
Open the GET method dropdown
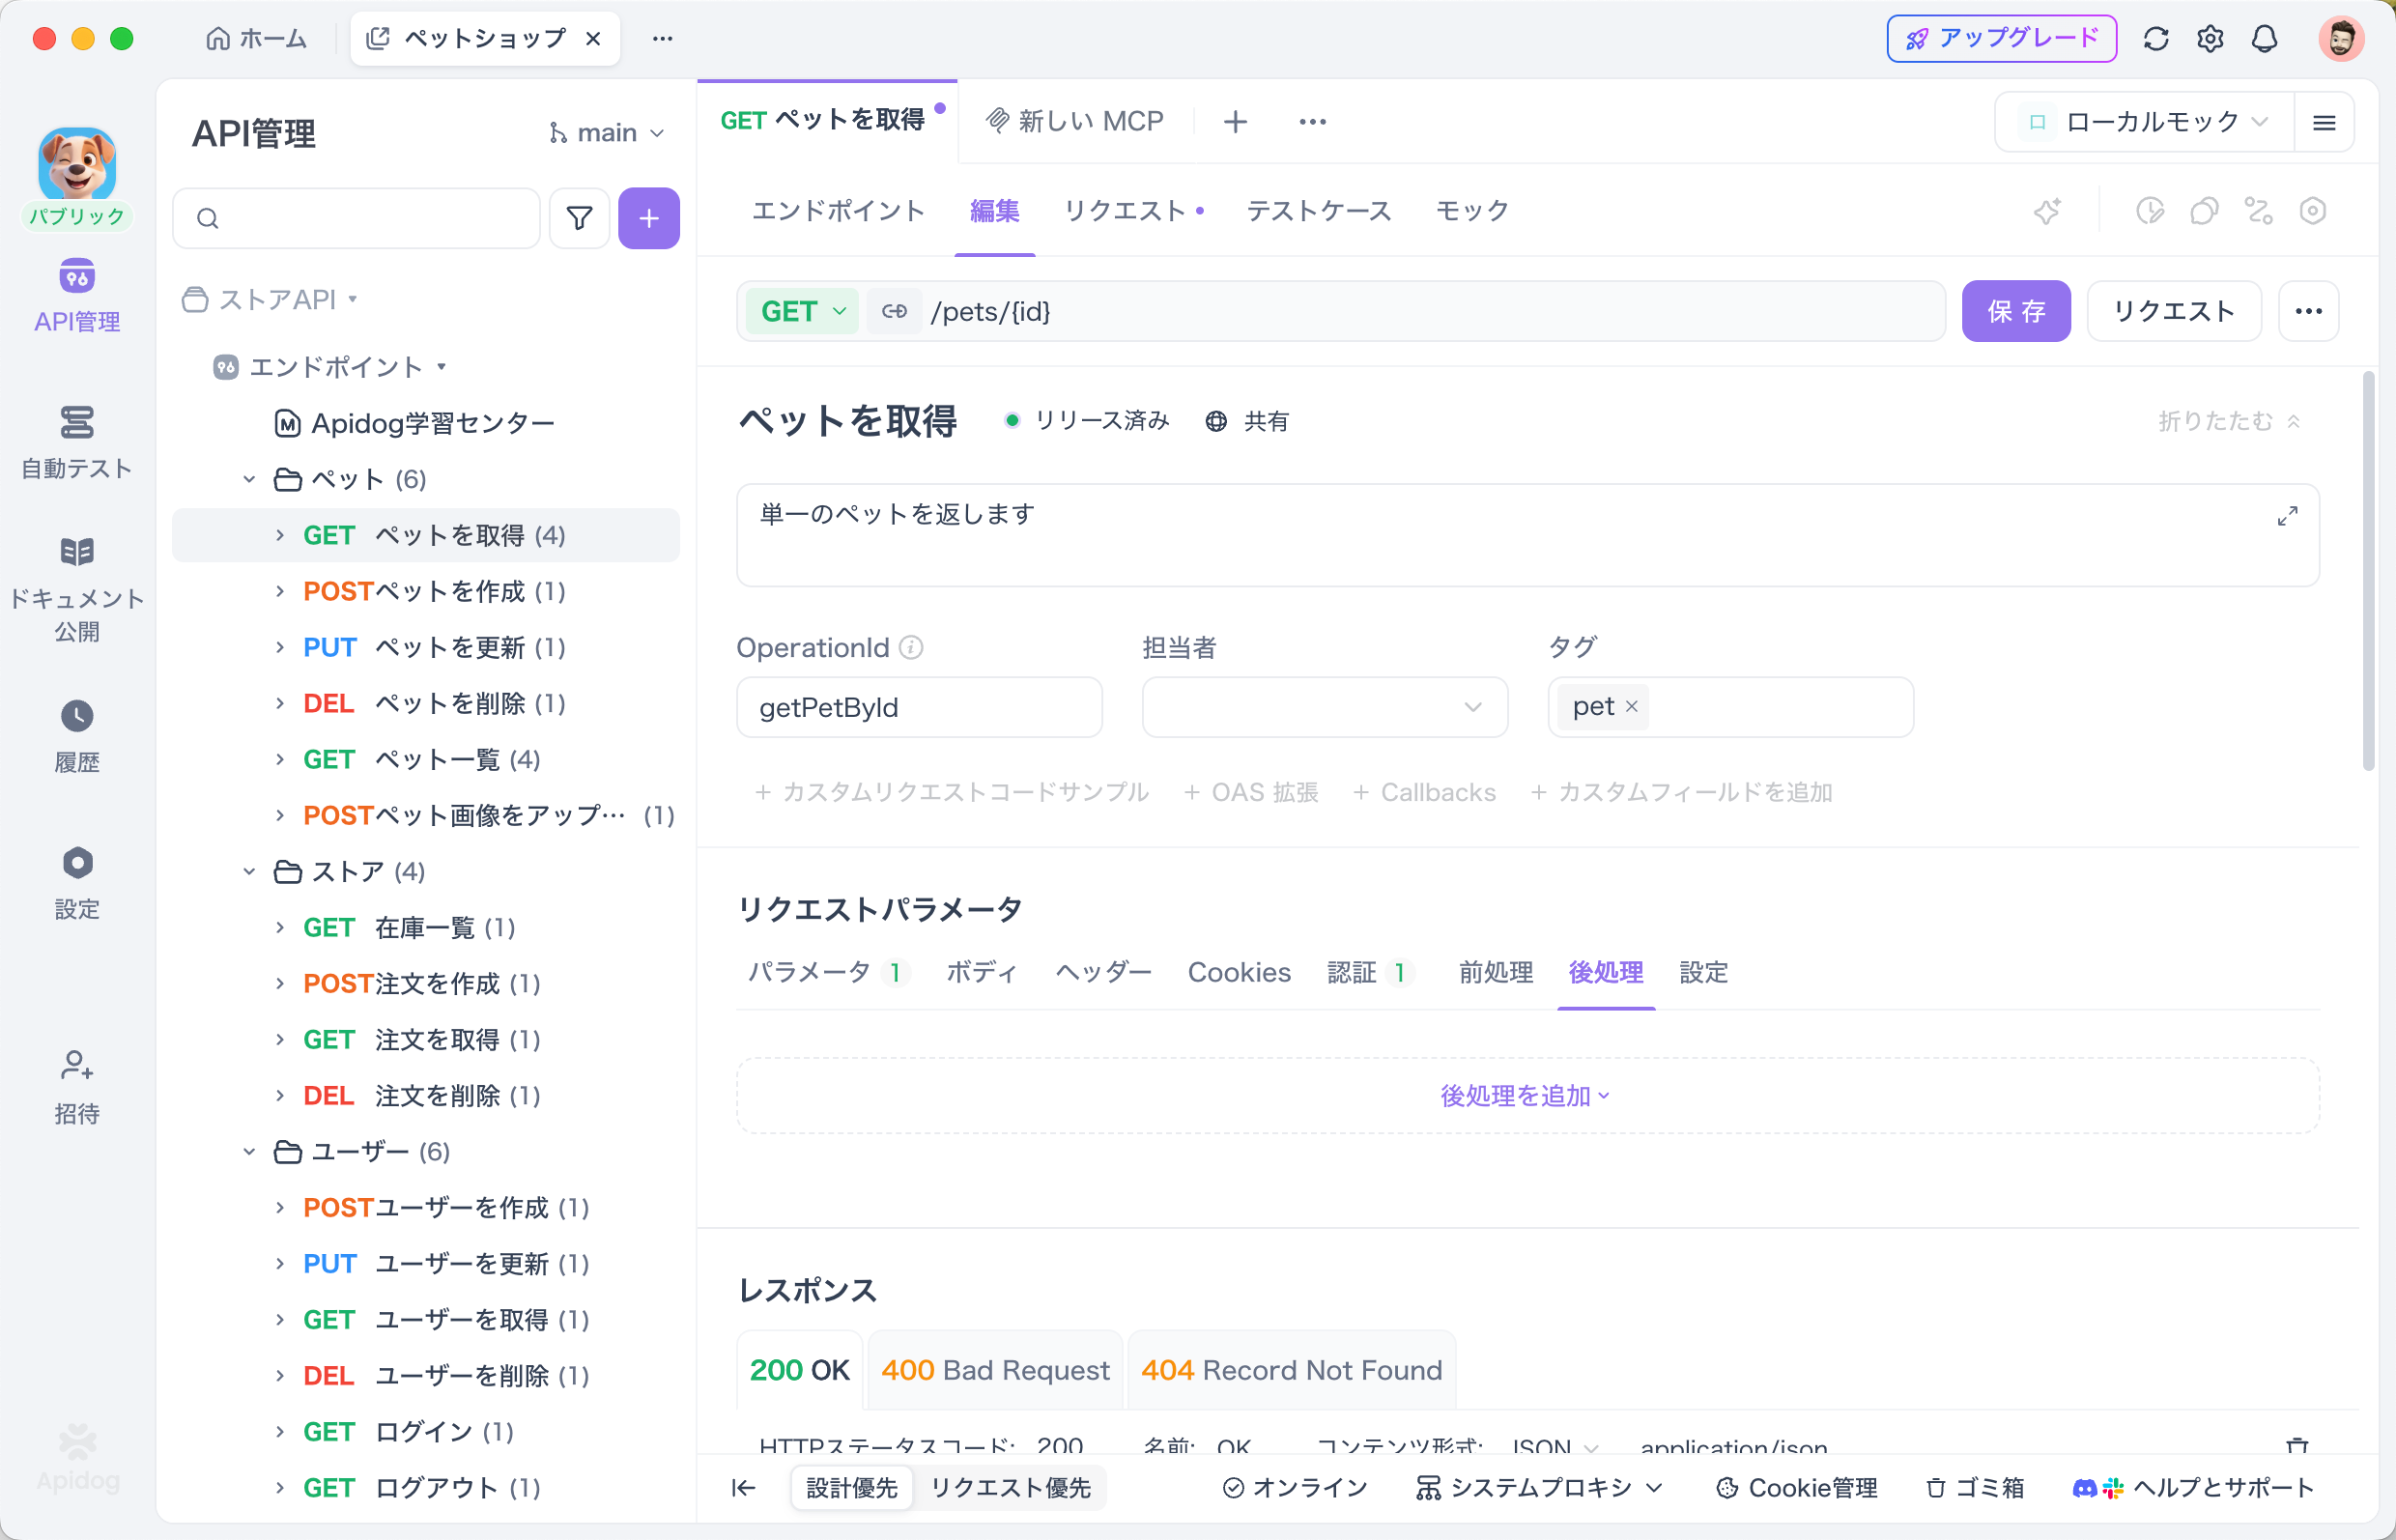click(x=803, y=311)
